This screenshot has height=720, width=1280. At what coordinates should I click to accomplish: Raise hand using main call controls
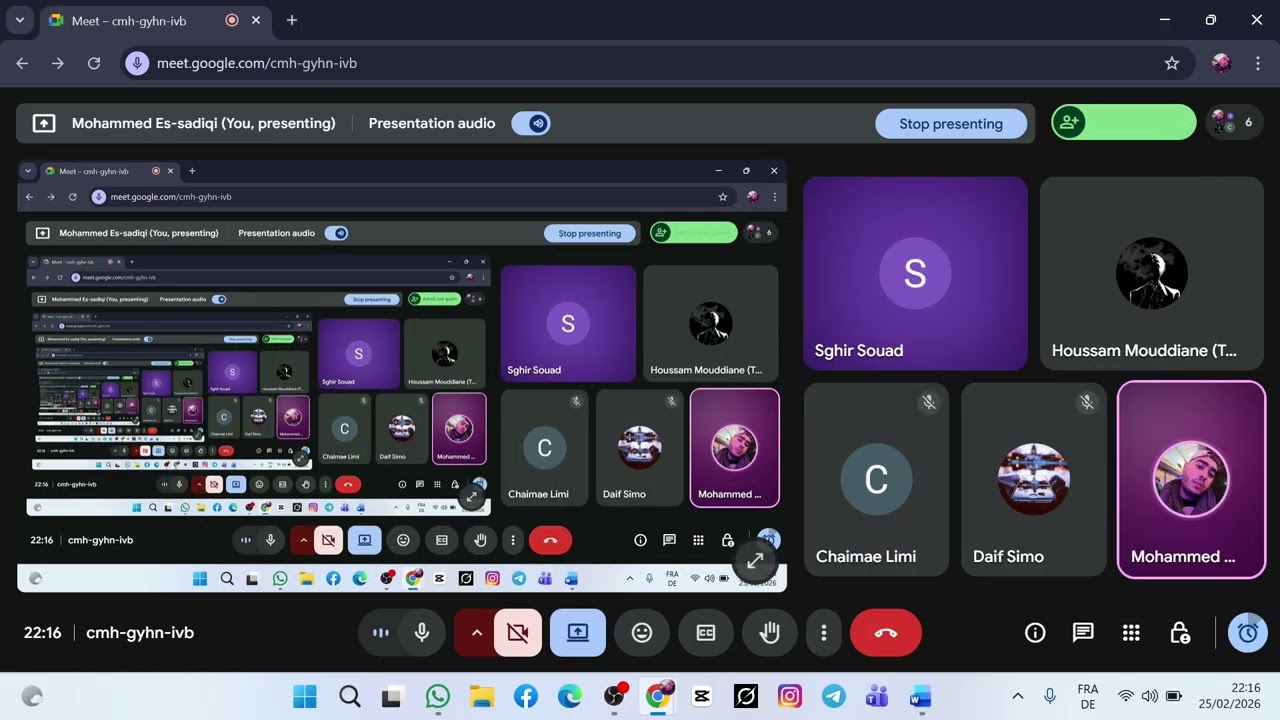(x=769, y=633)
